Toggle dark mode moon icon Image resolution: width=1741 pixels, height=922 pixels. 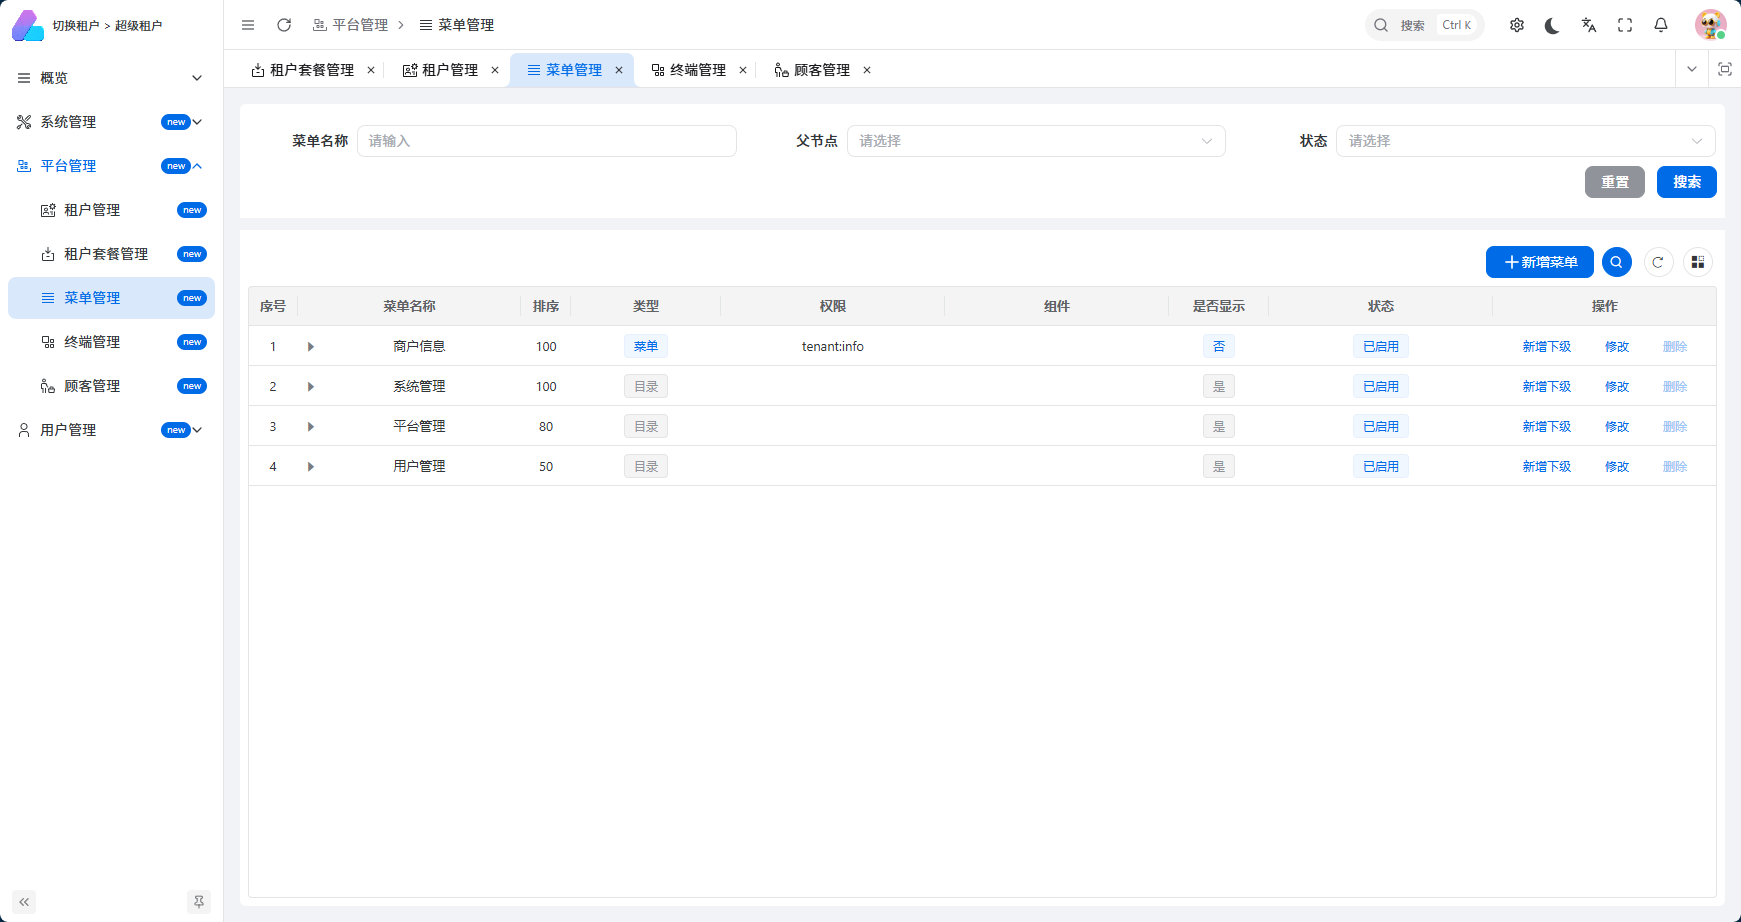1552,25
